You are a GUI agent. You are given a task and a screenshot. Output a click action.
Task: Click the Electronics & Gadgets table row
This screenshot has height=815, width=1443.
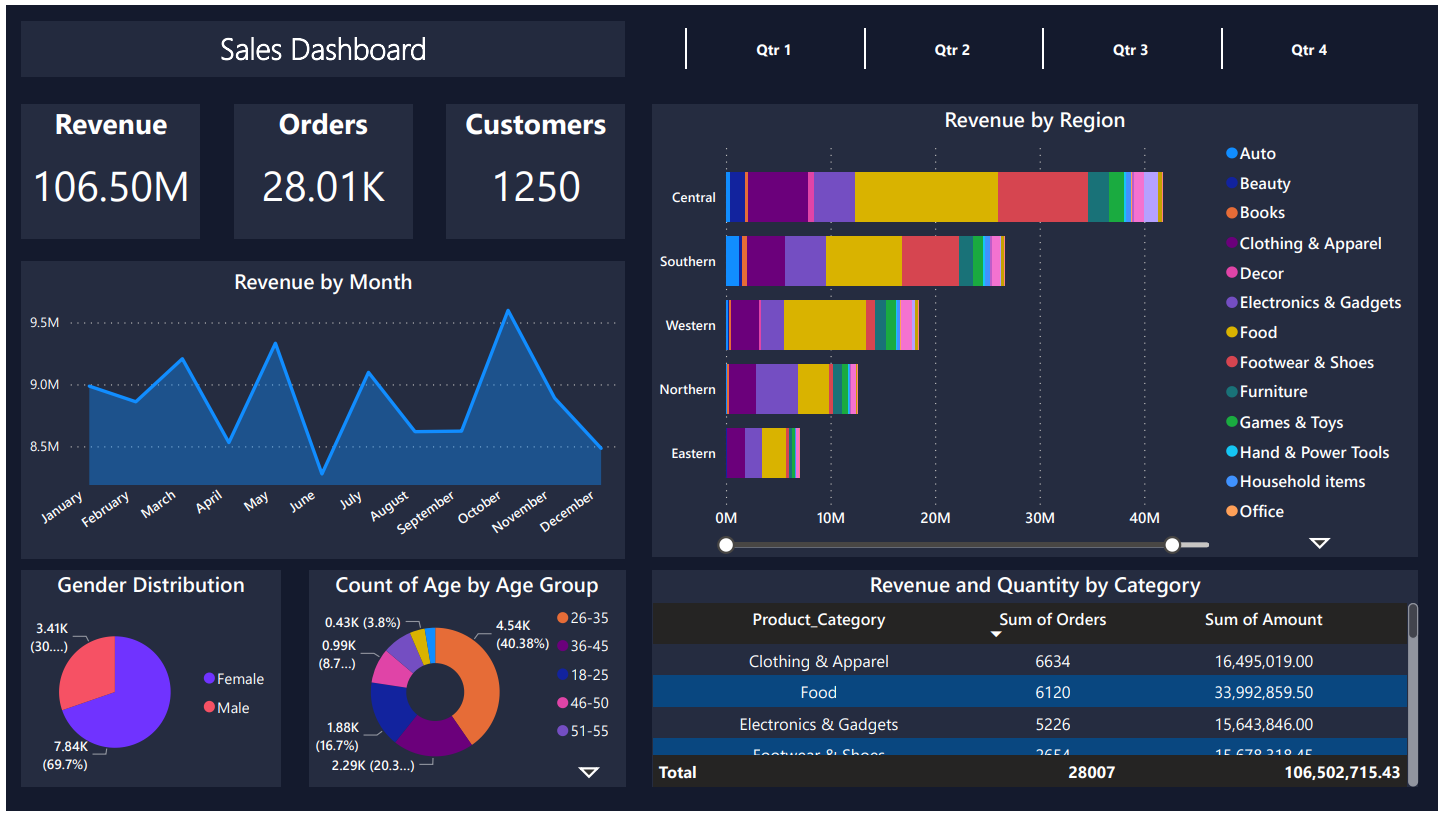click(x=1029, y=724)
